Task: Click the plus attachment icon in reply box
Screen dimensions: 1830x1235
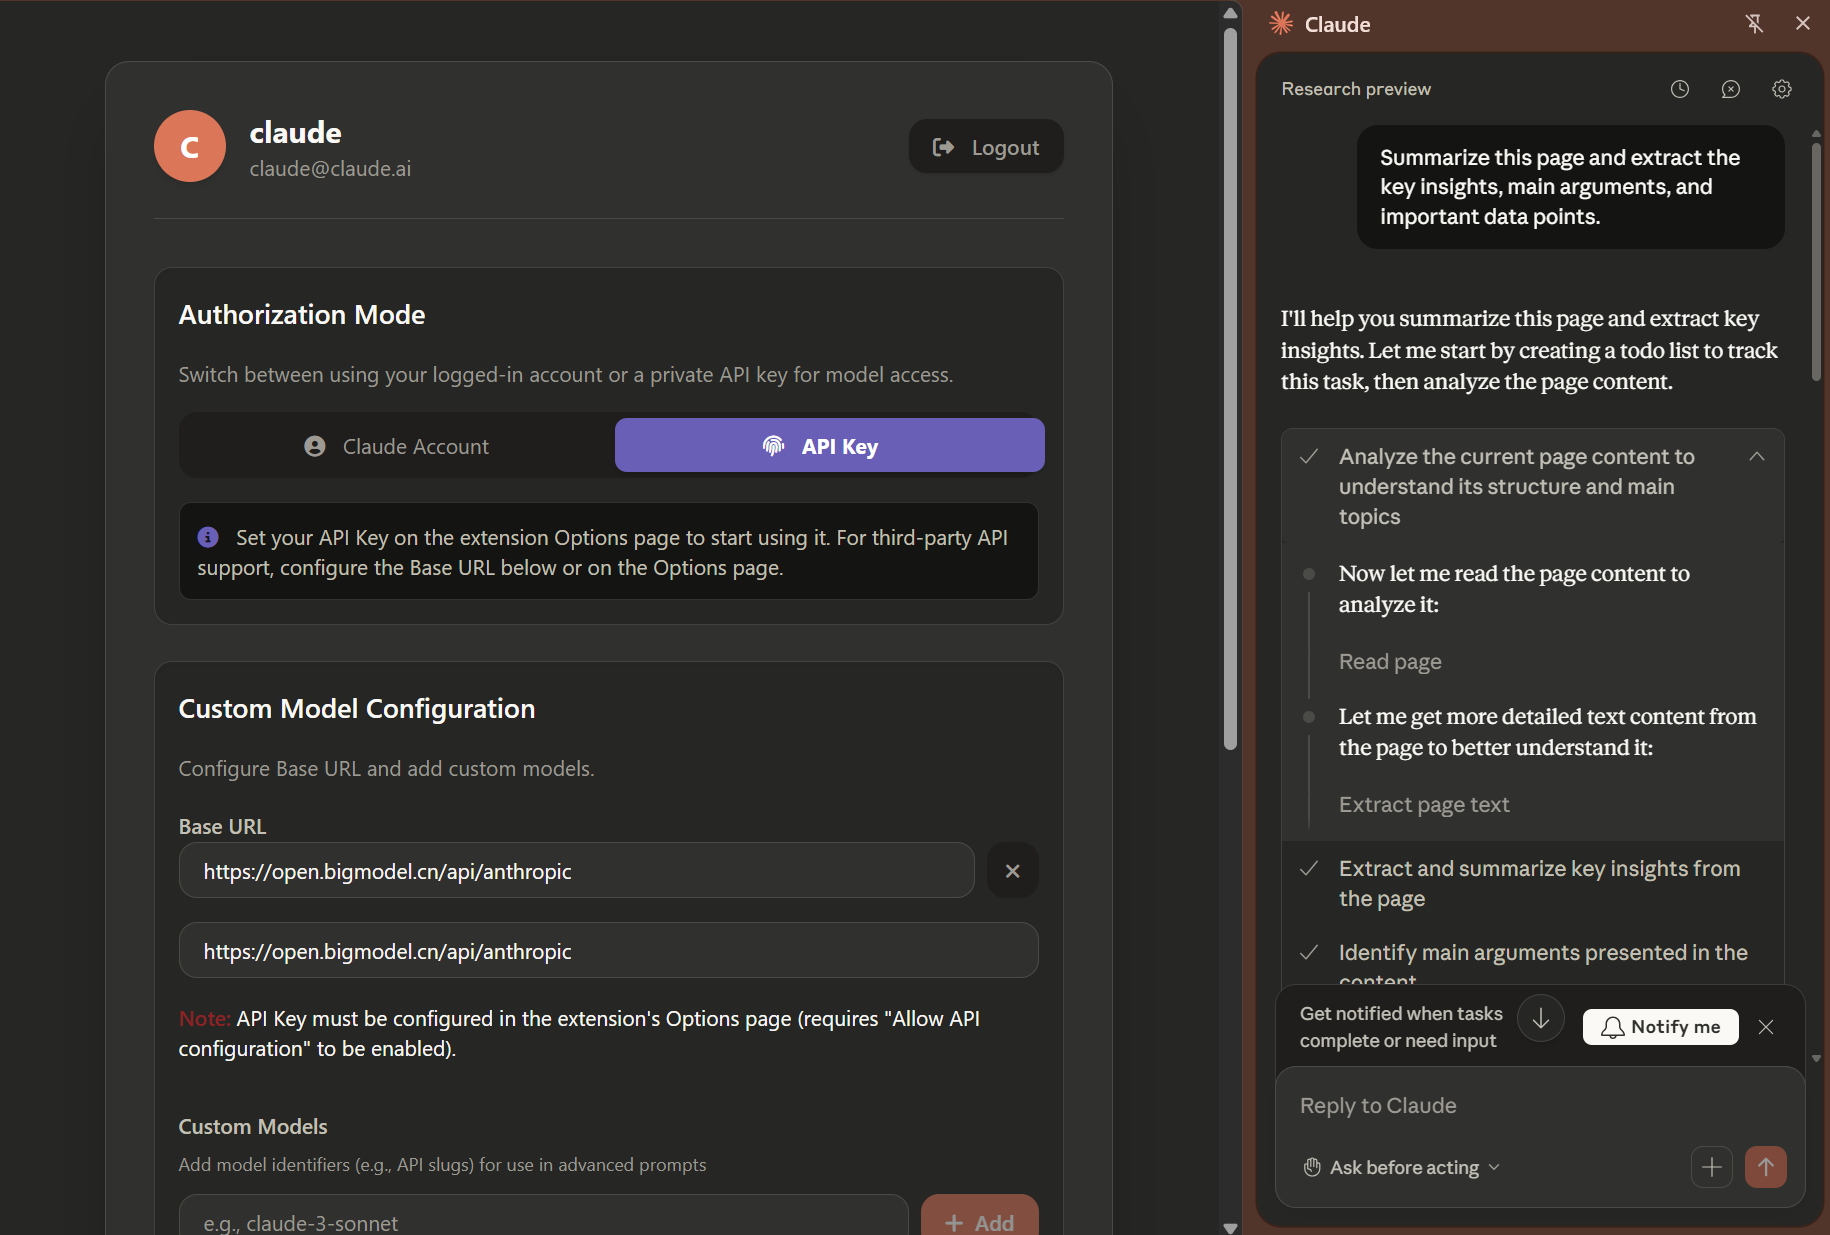Action: 1712,1167
